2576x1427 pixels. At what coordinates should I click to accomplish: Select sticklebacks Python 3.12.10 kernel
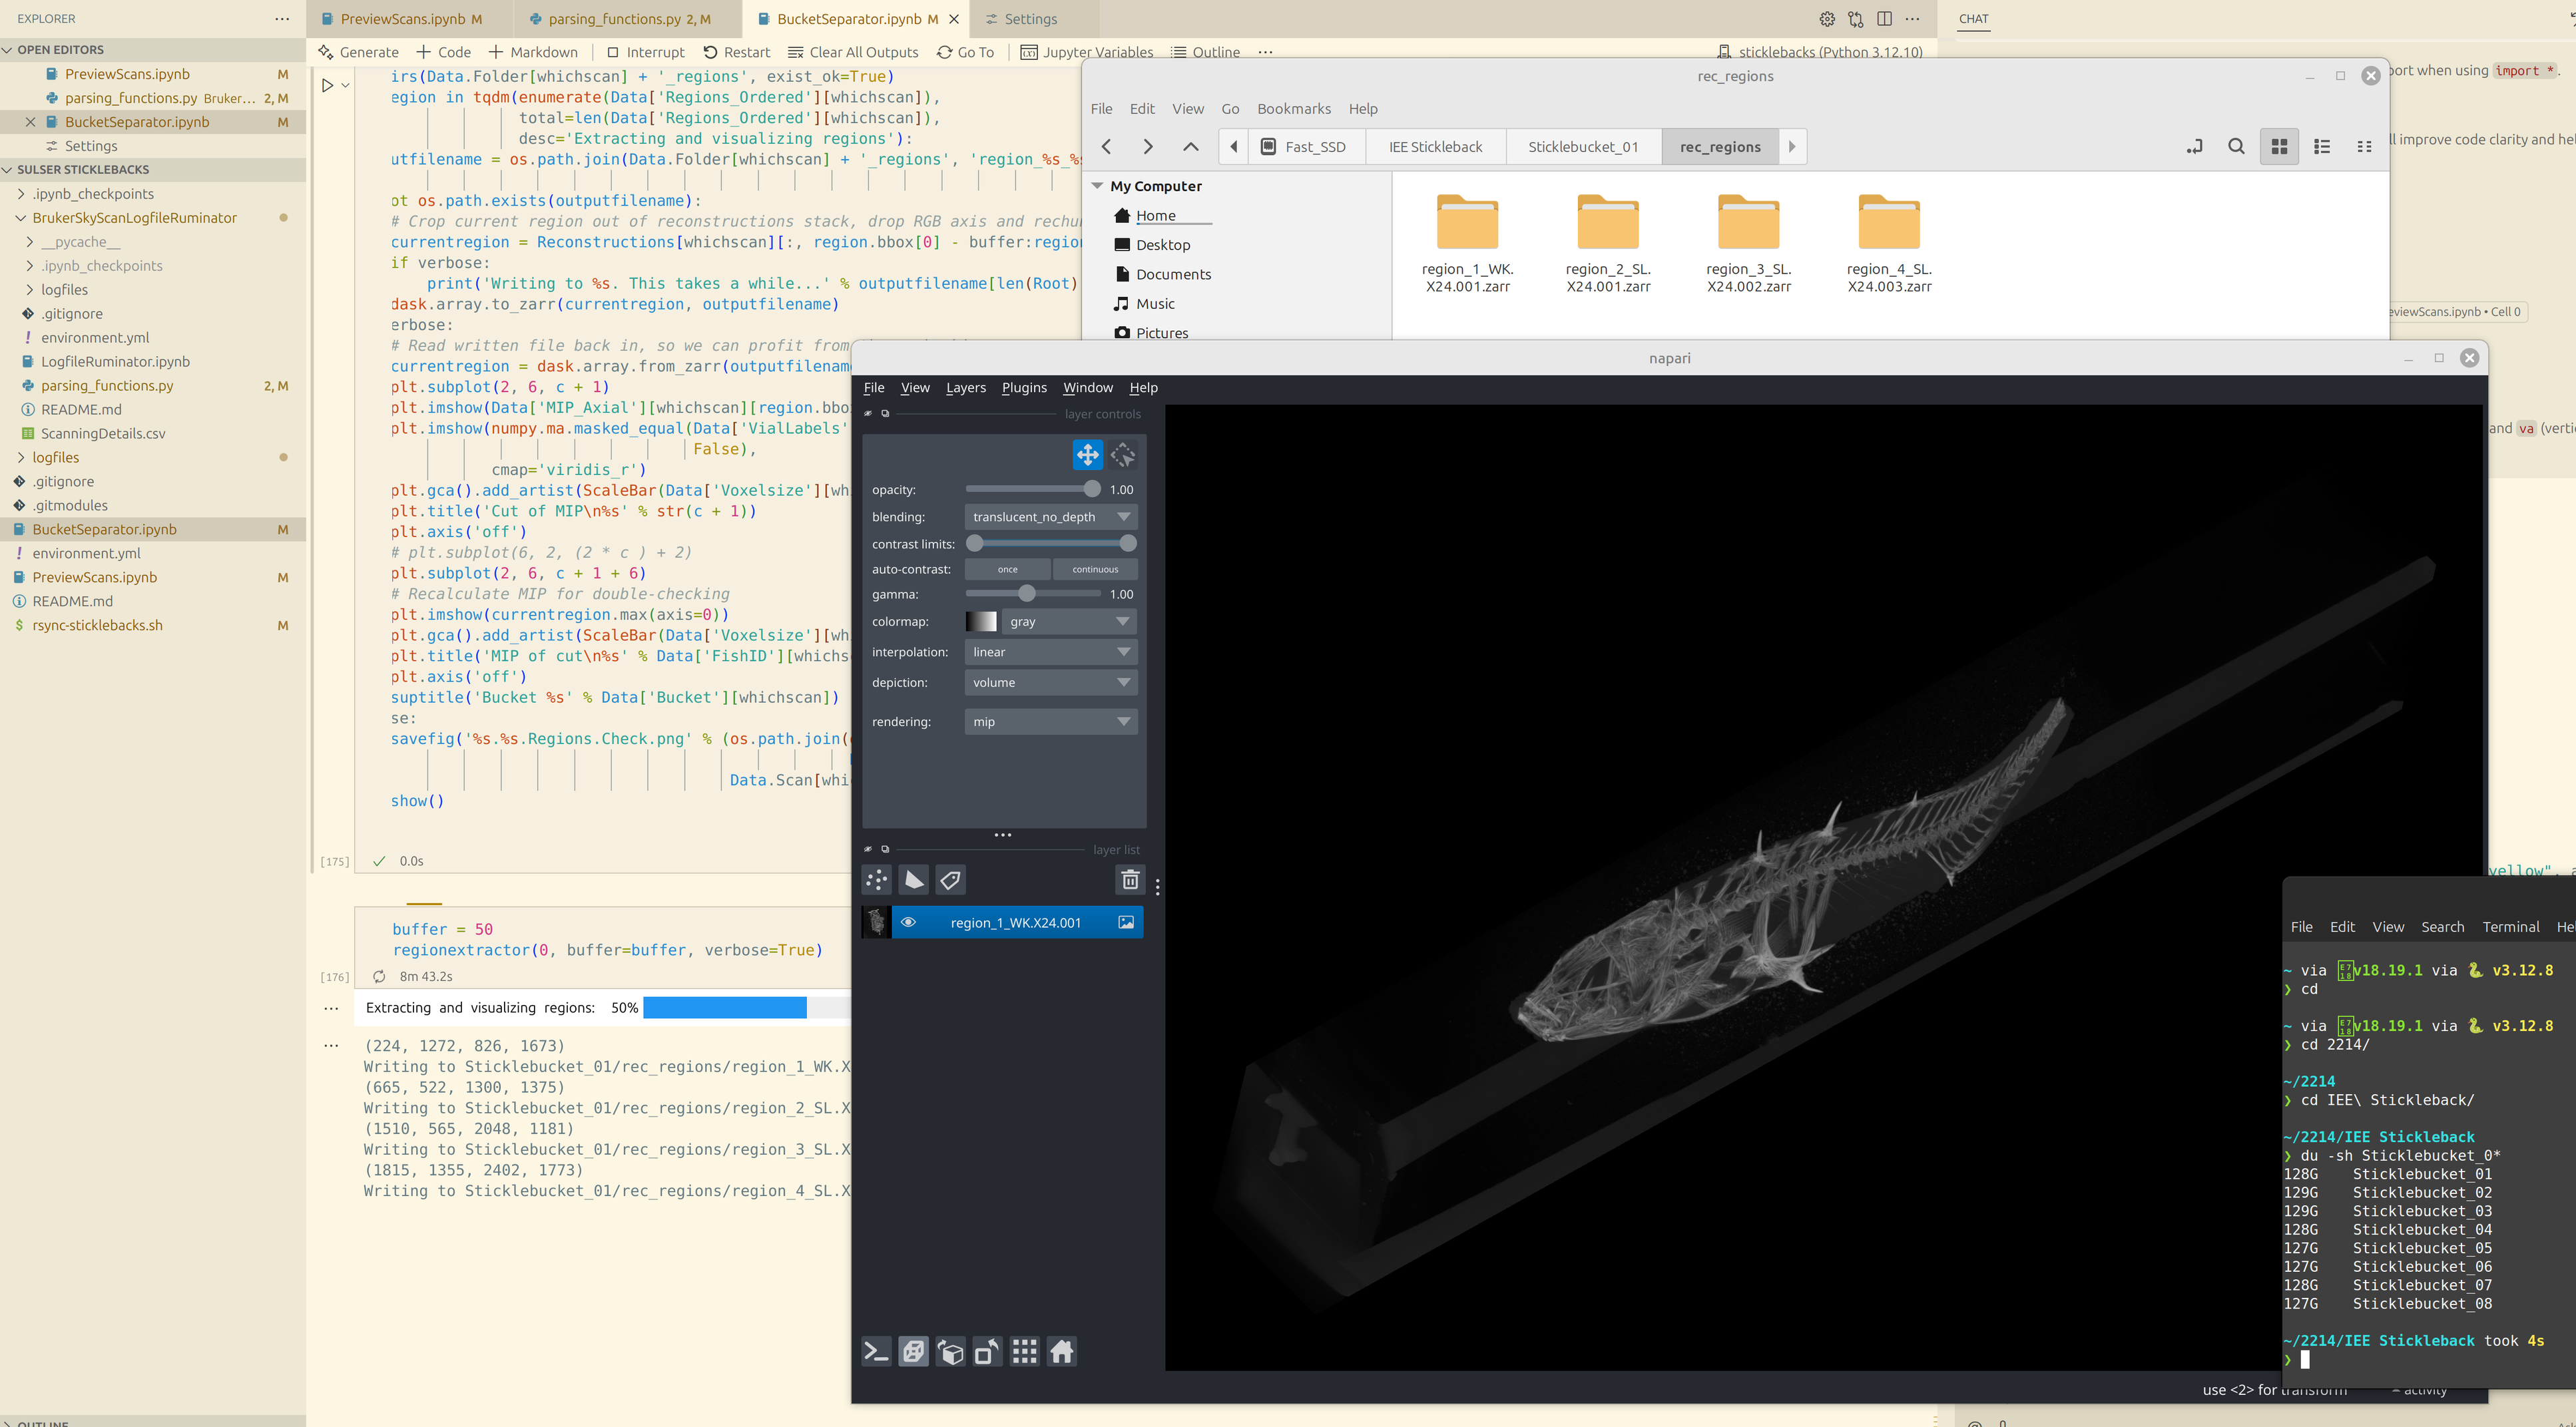coord(1820,52)
